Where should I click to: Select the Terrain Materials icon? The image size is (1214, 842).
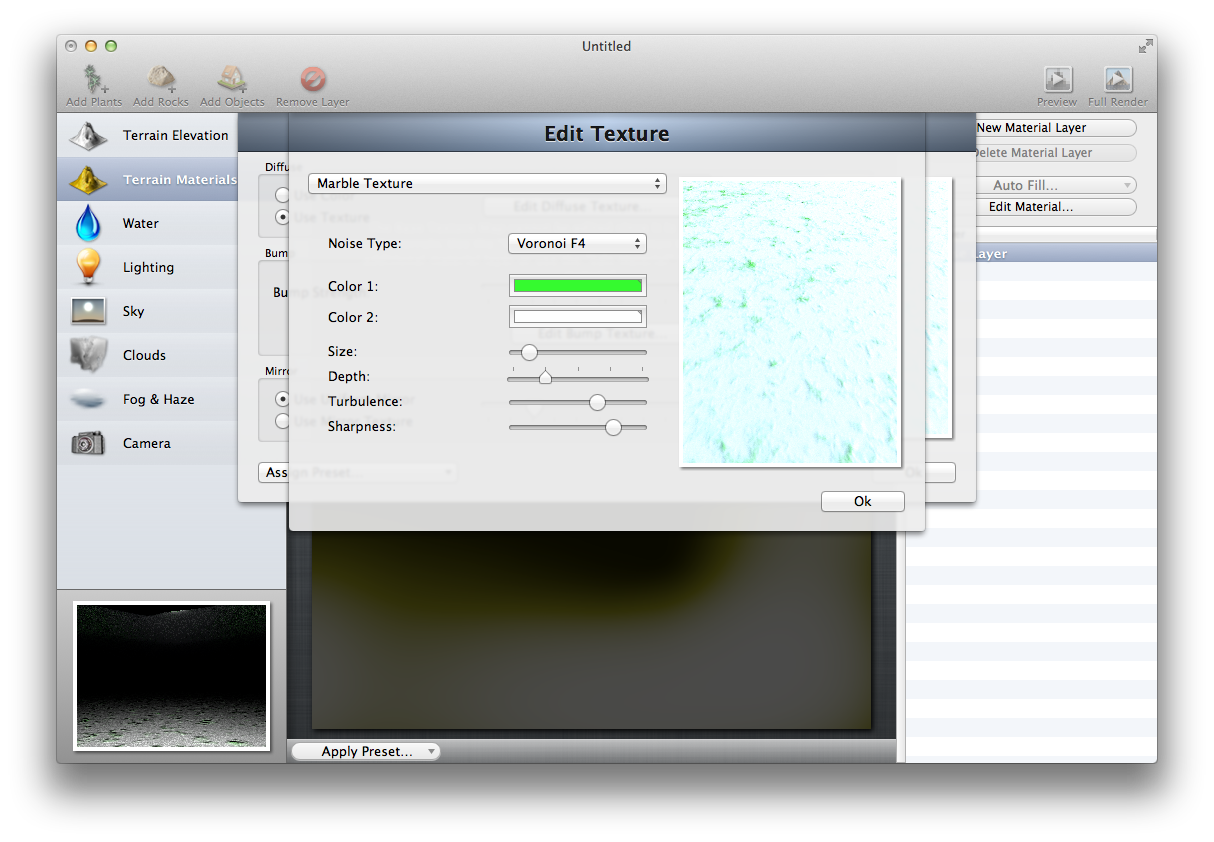(x=88, y=180)
